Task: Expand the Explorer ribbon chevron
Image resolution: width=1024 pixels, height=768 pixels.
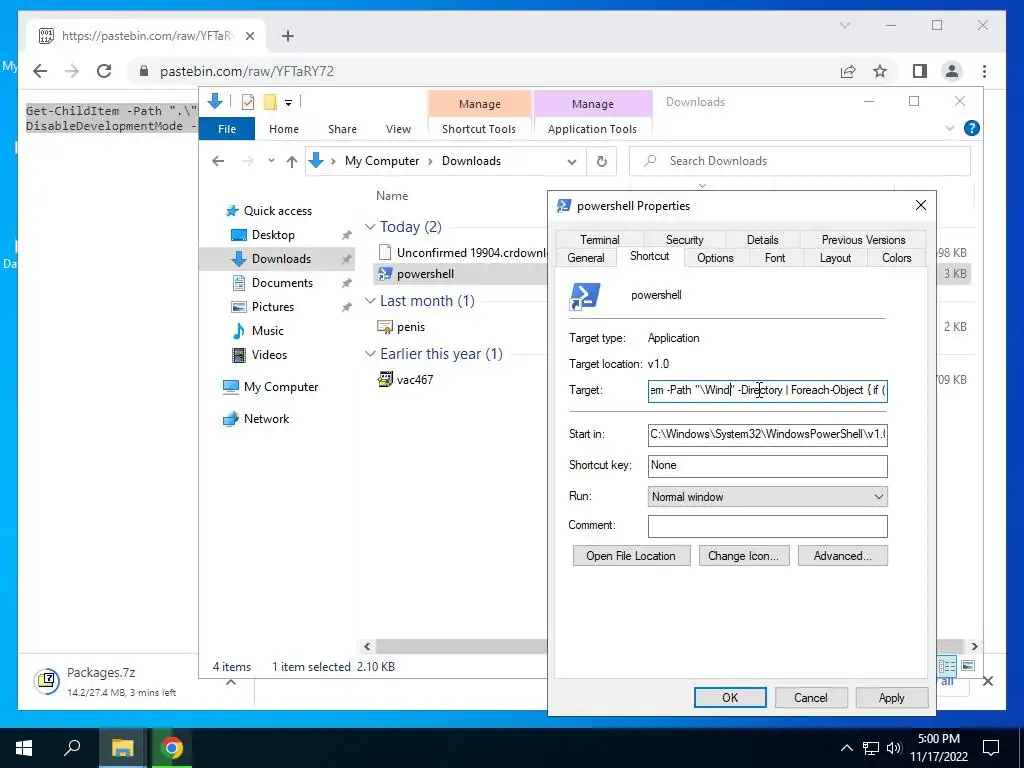Action: point(950,129)
